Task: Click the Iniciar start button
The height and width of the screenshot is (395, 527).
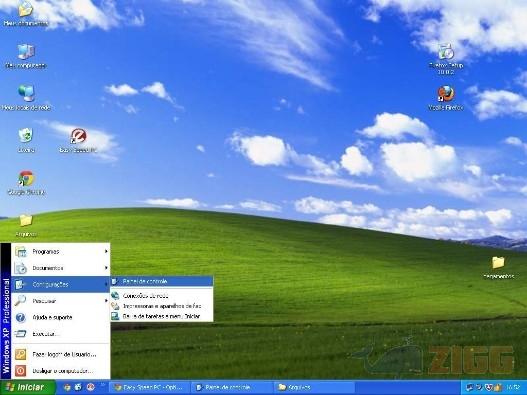Action: click(x=27, y=387)
